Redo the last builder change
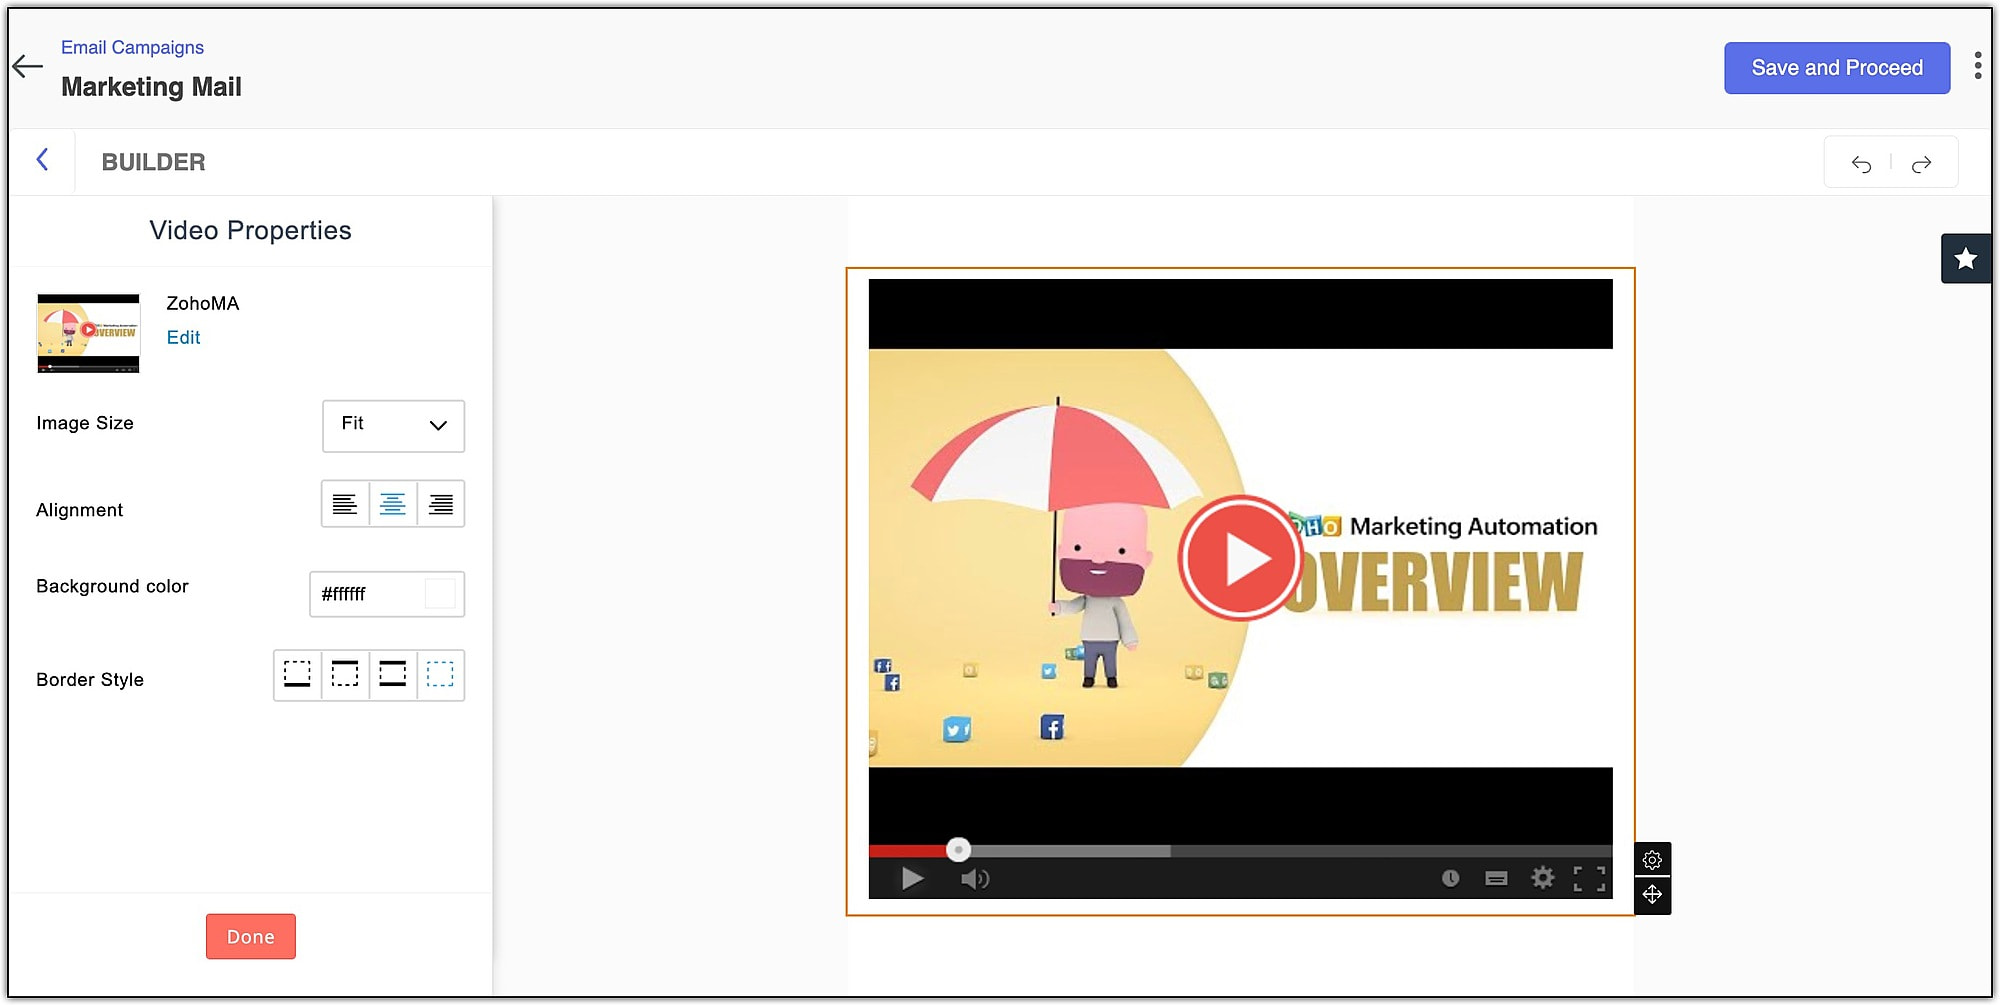This screenshot has width=2000, height=1005. pos(1921,164)
